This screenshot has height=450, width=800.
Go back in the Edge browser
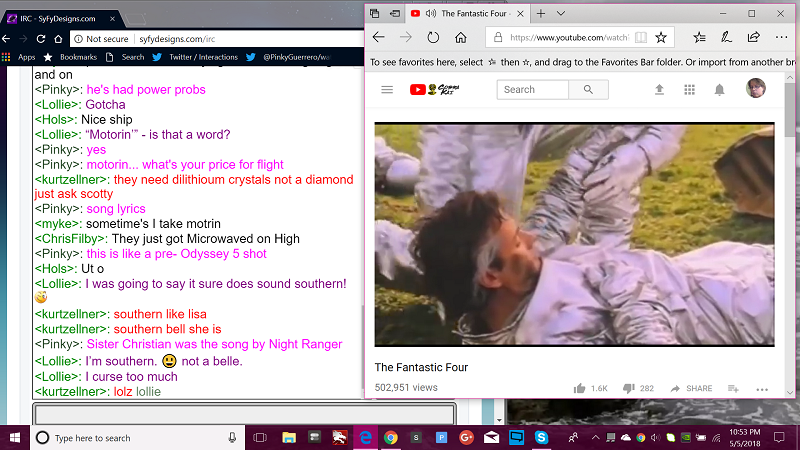(x=378, y=37)
